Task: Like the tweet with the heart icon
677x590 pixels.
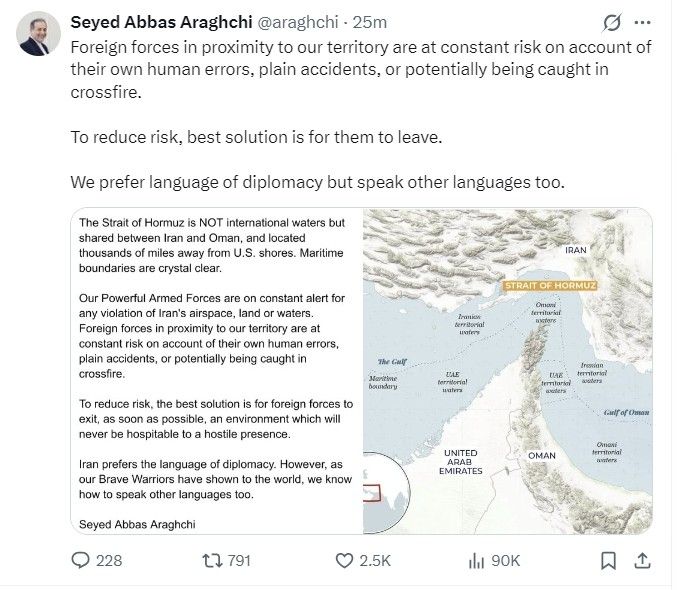Action: [344, 561]
